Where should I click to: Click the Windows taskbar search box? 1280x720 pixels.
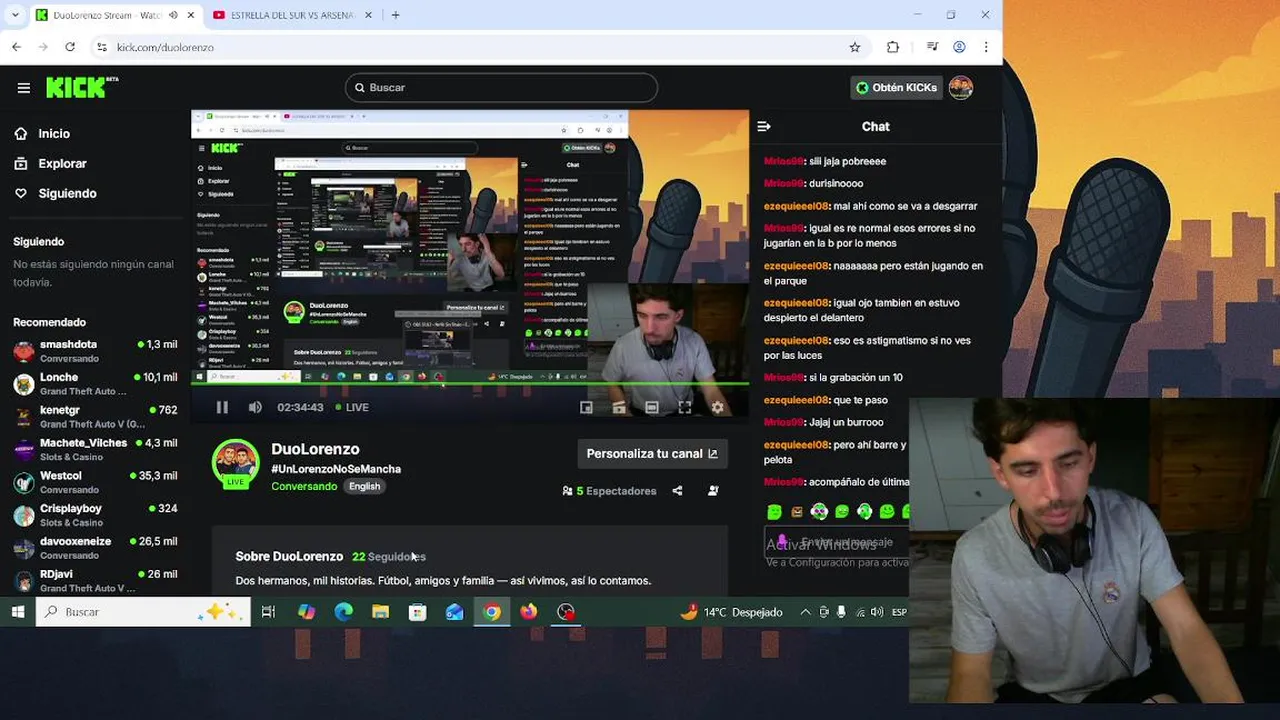(143, 612)
